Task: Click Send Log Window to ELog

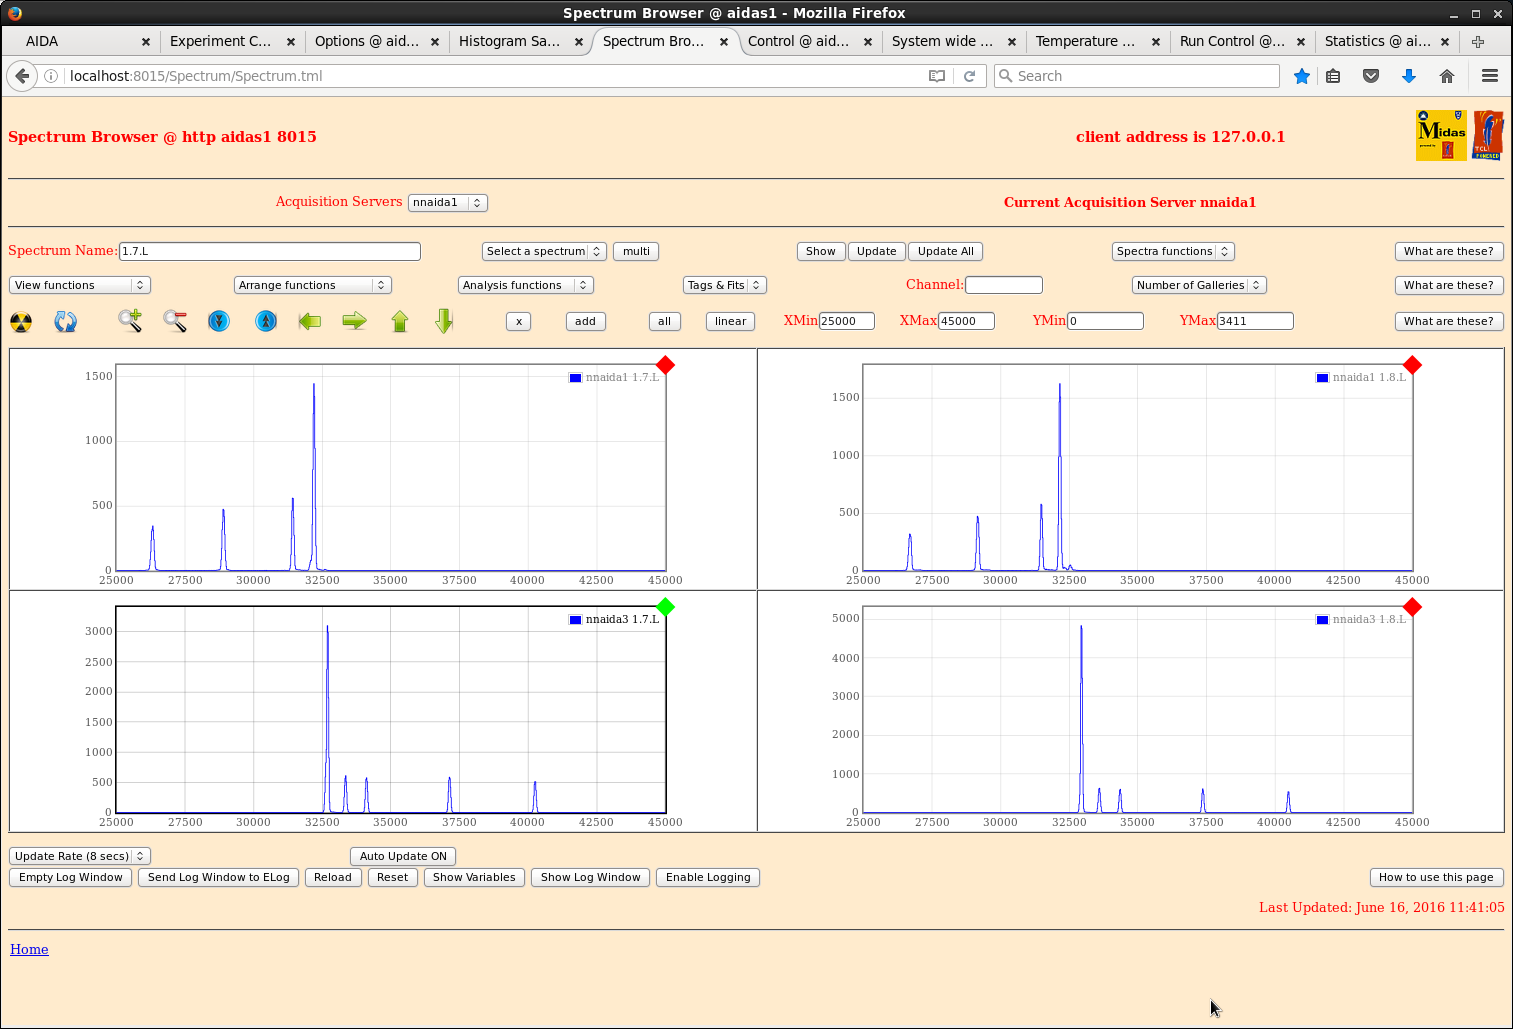Action: [x=219, y=877]
